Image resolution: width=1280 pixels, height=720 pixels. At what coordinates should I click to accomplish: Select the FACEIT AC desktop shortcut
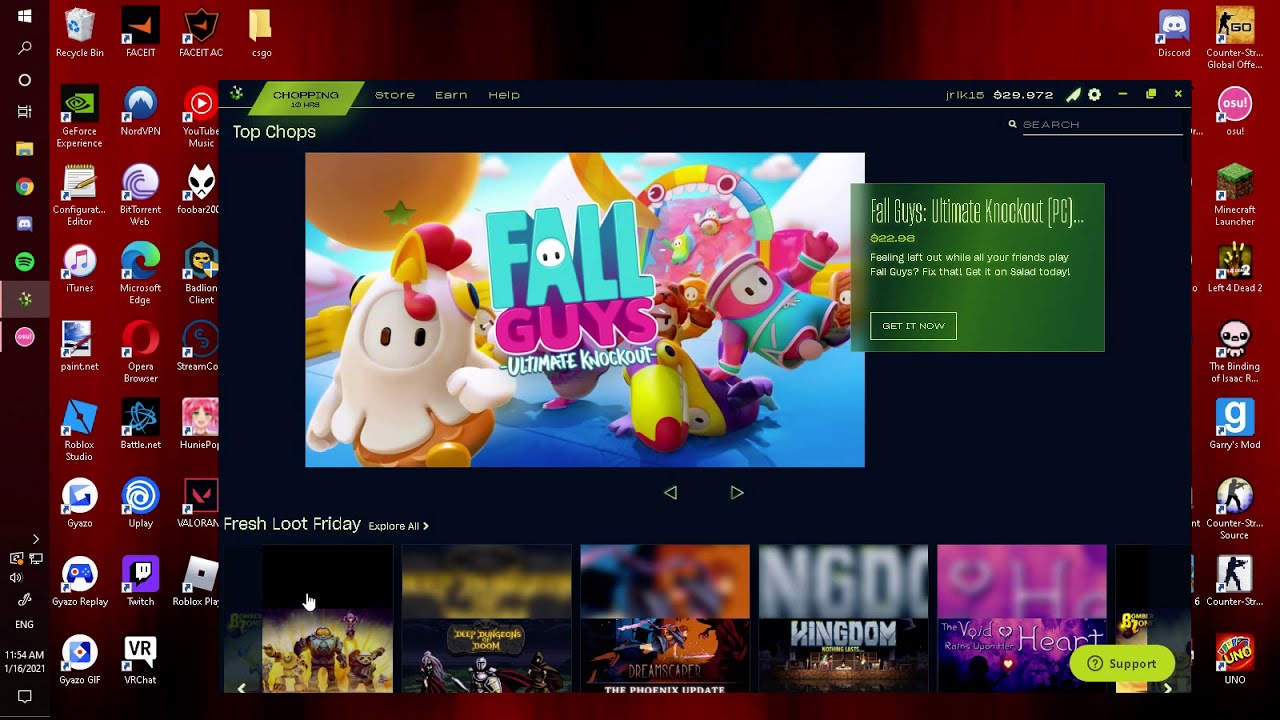pyautogui.click(x=201, y=33)
